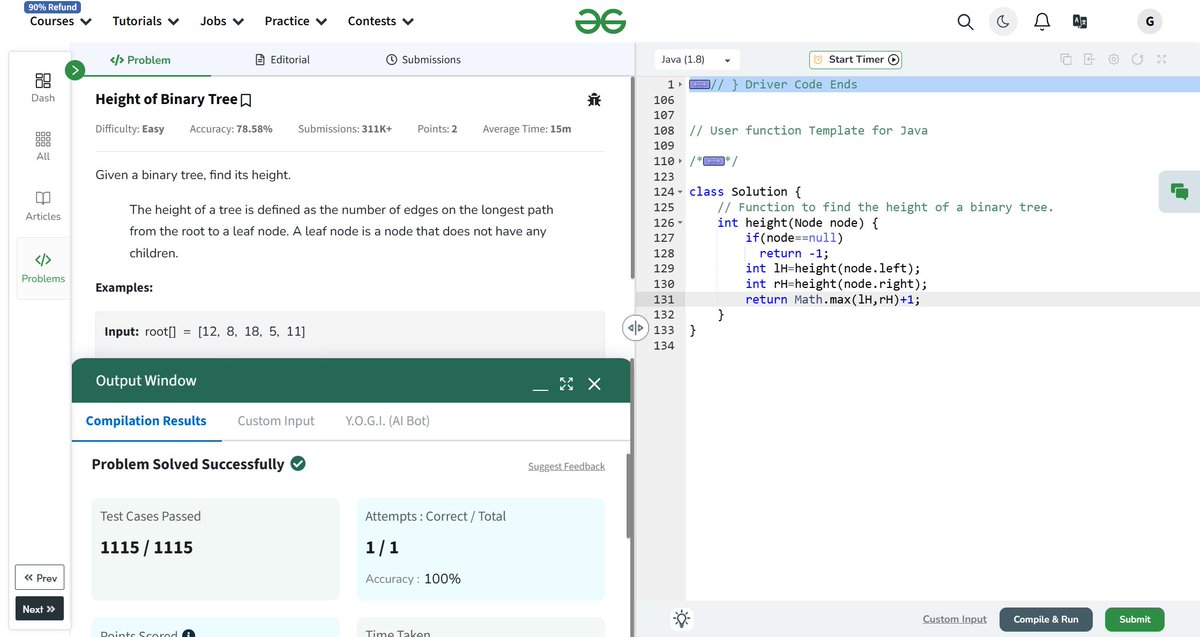Click the Points Scored info icon
The image size is (1200, 637).
tap(188, 633)
